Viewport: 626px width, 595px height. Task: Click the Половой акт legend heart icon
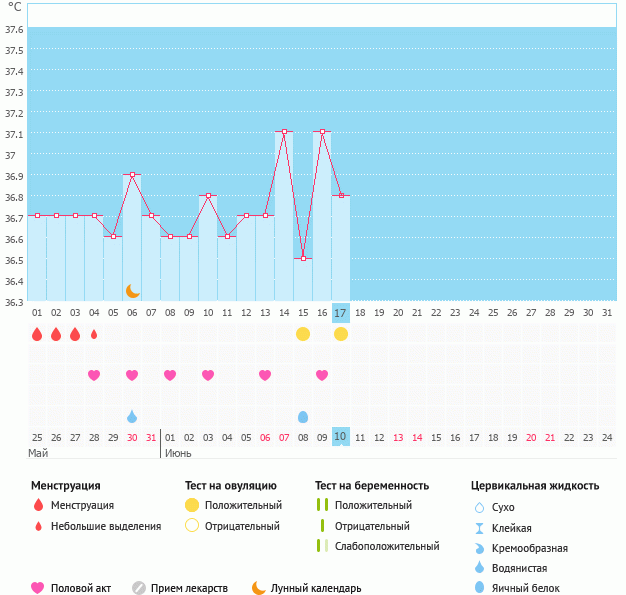click(x=38, y=588)
